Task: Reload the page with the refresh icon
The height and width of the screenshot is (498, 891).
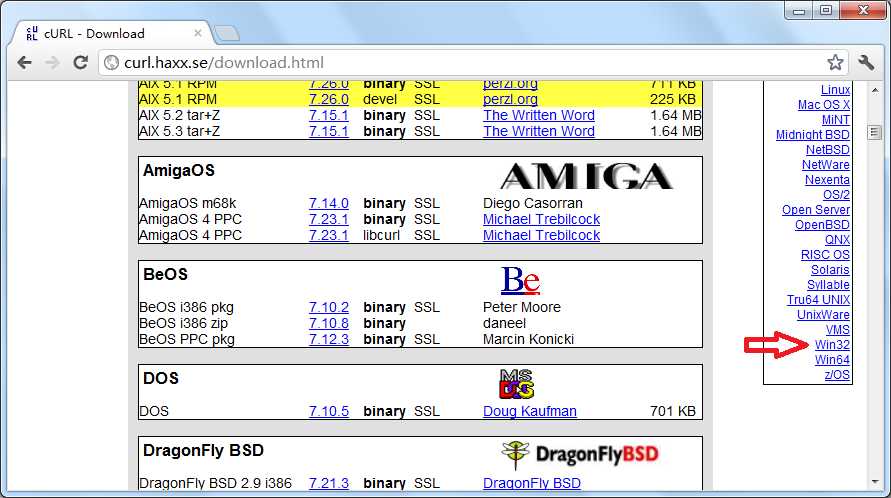Action: pyautogui.click(x=81, y=63)
